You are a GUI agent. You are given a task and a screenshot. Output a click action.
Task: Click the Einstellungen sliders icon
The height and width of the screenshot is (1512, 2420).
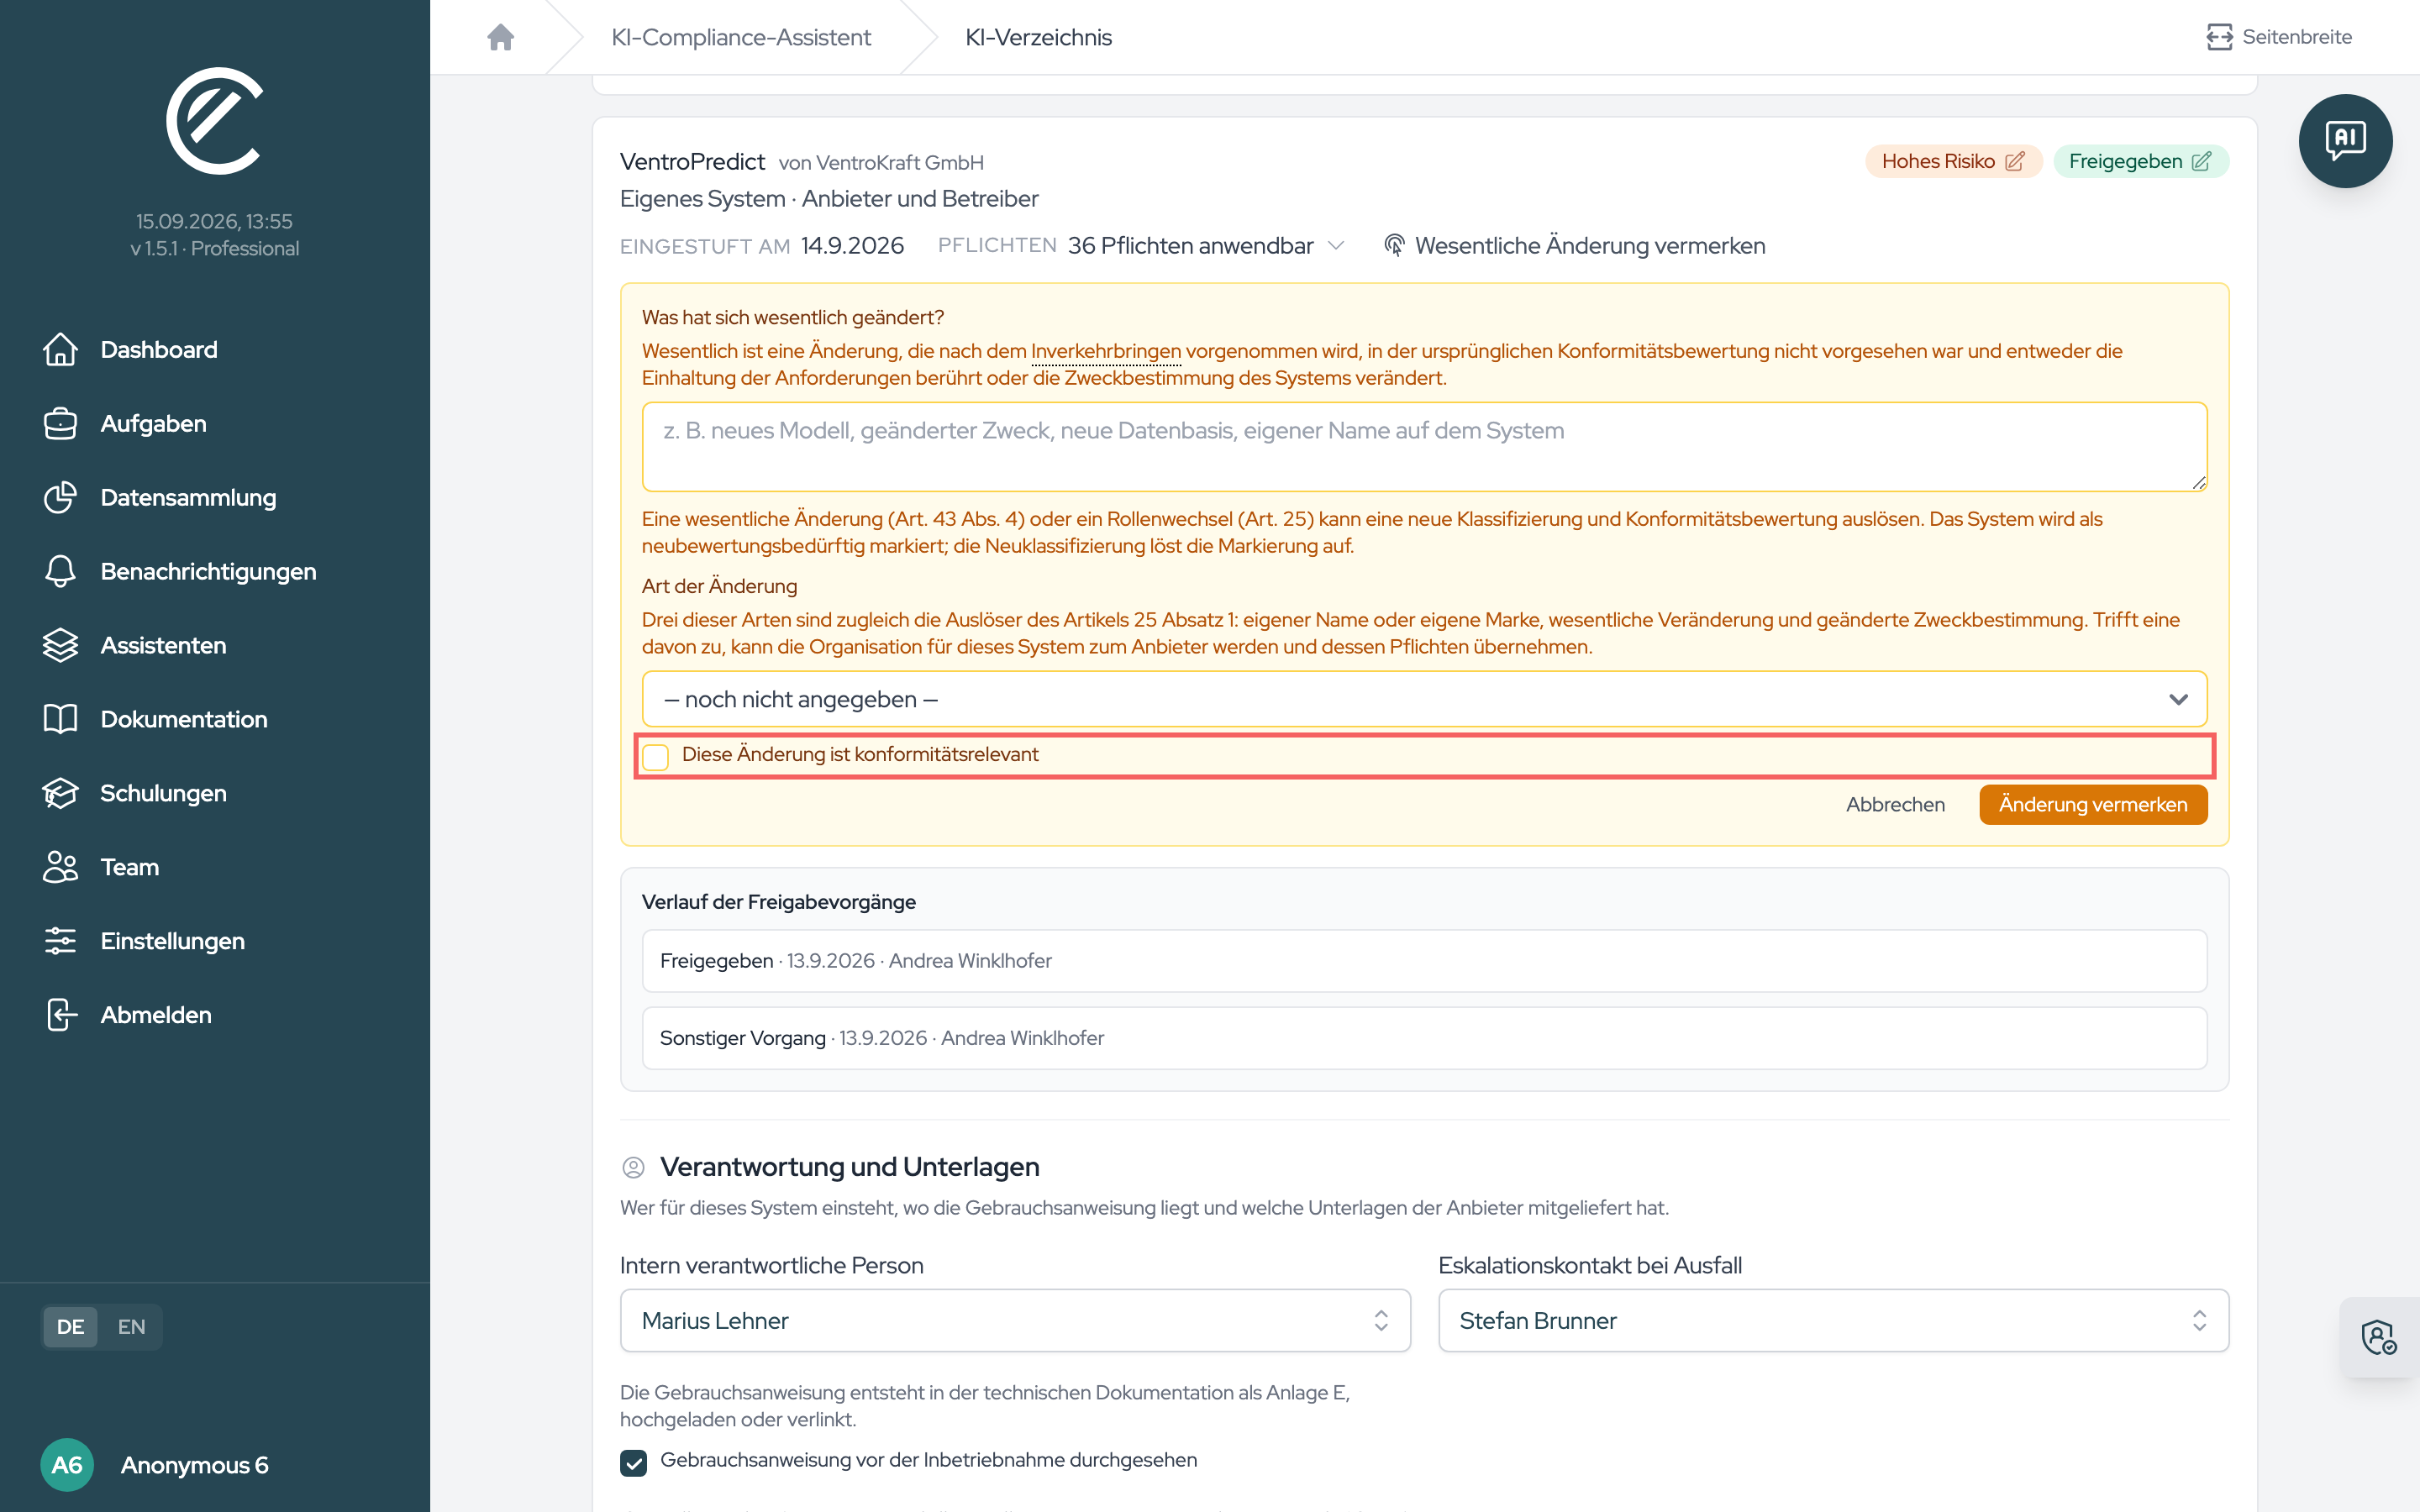point(60,941)
